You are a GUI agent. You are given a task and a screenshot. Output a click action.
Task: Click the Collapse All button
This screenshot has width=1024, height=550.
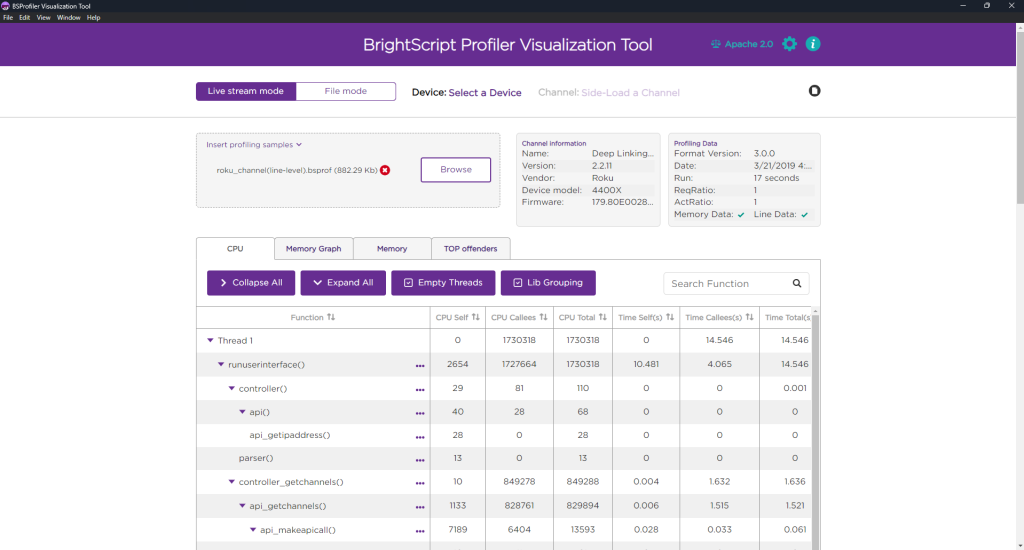(x=251, y=283)
